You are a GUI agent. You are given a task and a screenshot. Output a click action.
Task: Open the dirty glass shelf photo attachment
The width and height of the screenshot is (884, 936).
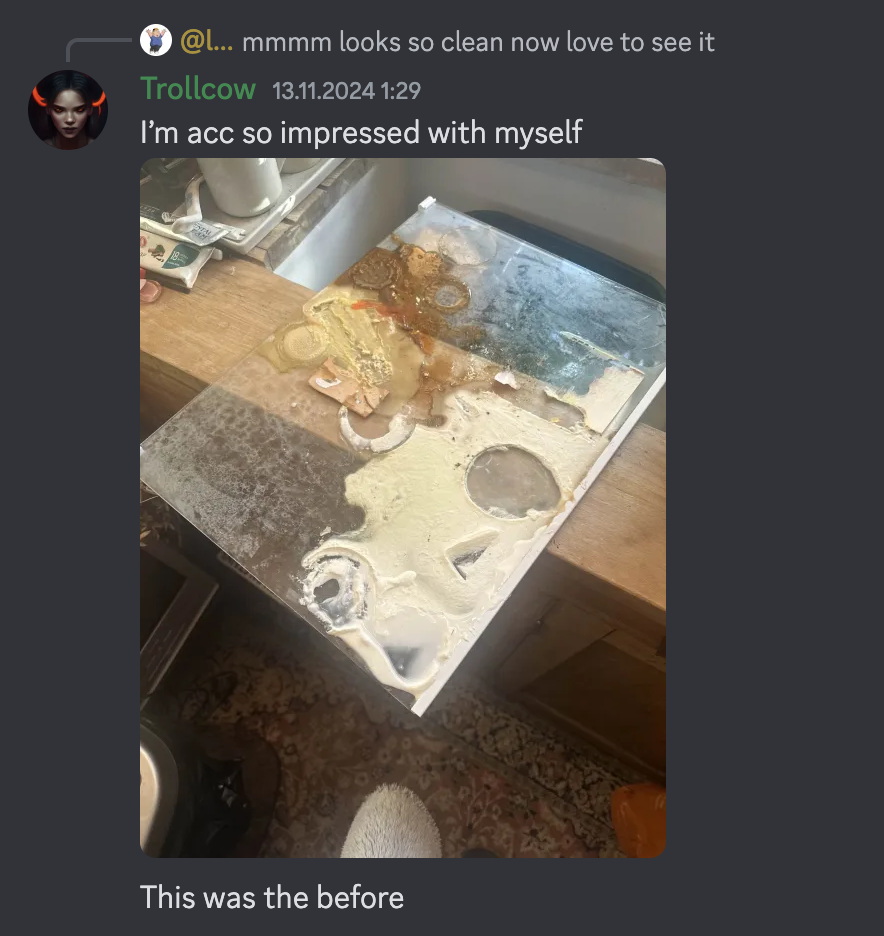pyautogui.click(x=403, y=507)
